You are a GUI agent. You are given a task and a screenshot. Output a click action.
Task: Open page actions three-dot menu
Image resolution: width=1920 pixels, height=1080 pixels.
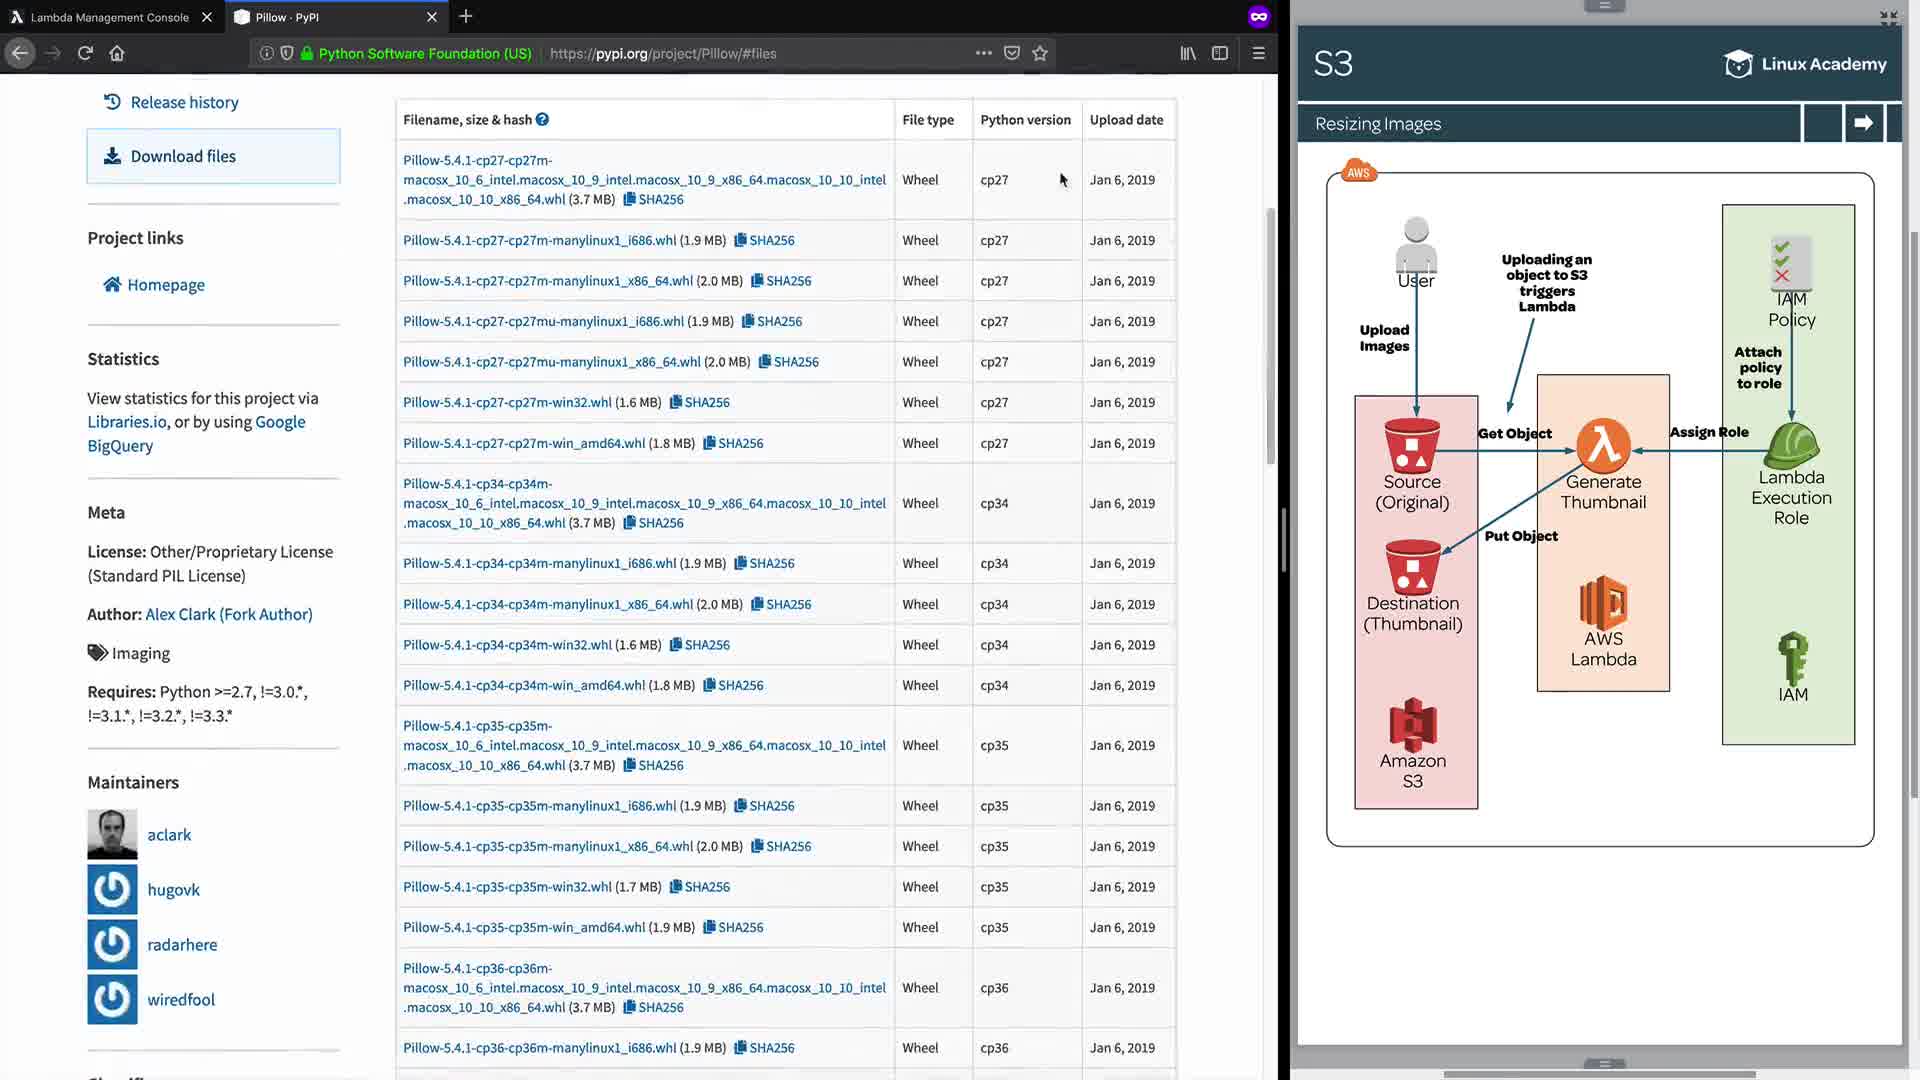(x=983, y=53)
